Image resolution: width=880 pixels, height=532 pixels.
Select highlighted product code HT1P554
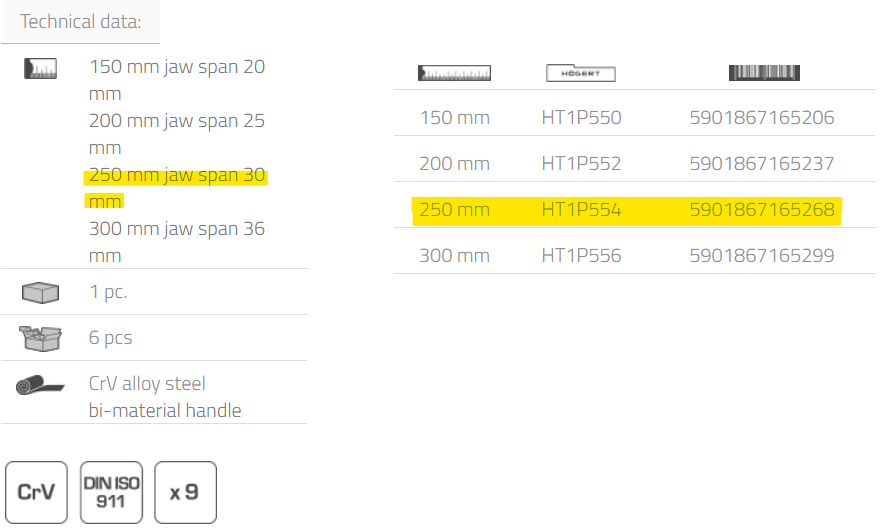click(581, 210)
